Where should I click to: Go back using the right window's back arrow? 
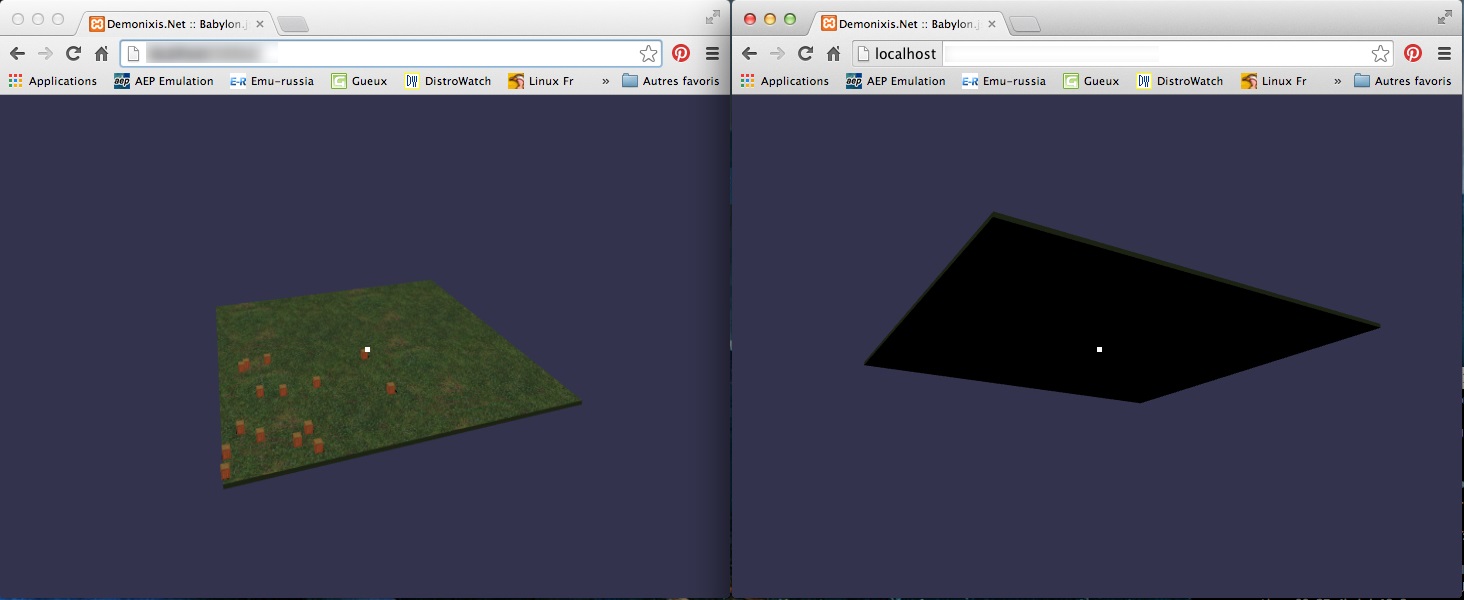(x=749, y=54)
